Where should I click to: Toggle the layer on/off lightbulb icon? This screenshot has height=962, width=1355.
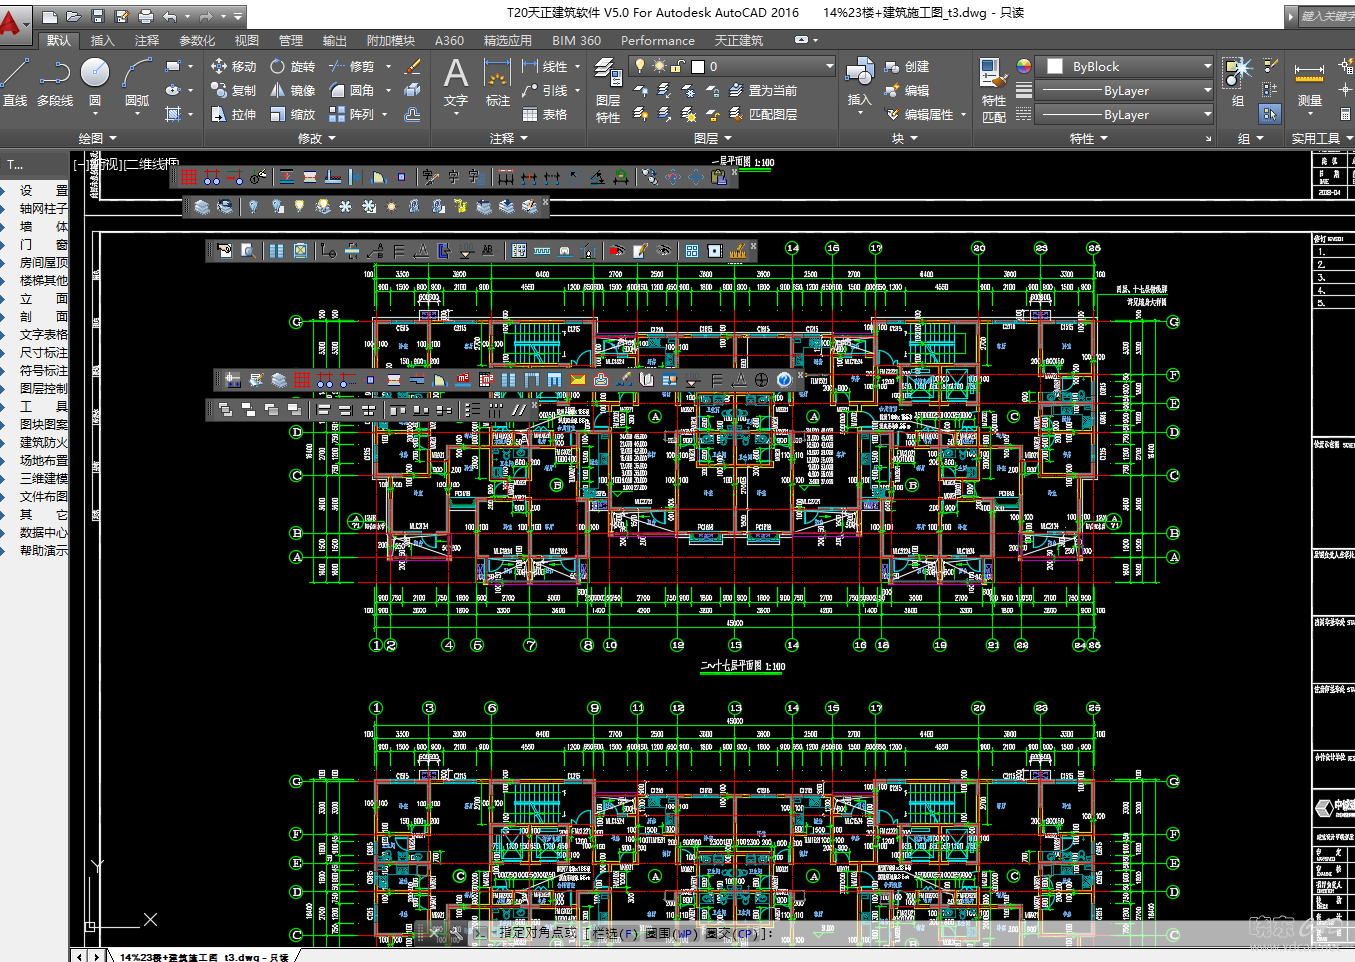(x=640, y=66)
